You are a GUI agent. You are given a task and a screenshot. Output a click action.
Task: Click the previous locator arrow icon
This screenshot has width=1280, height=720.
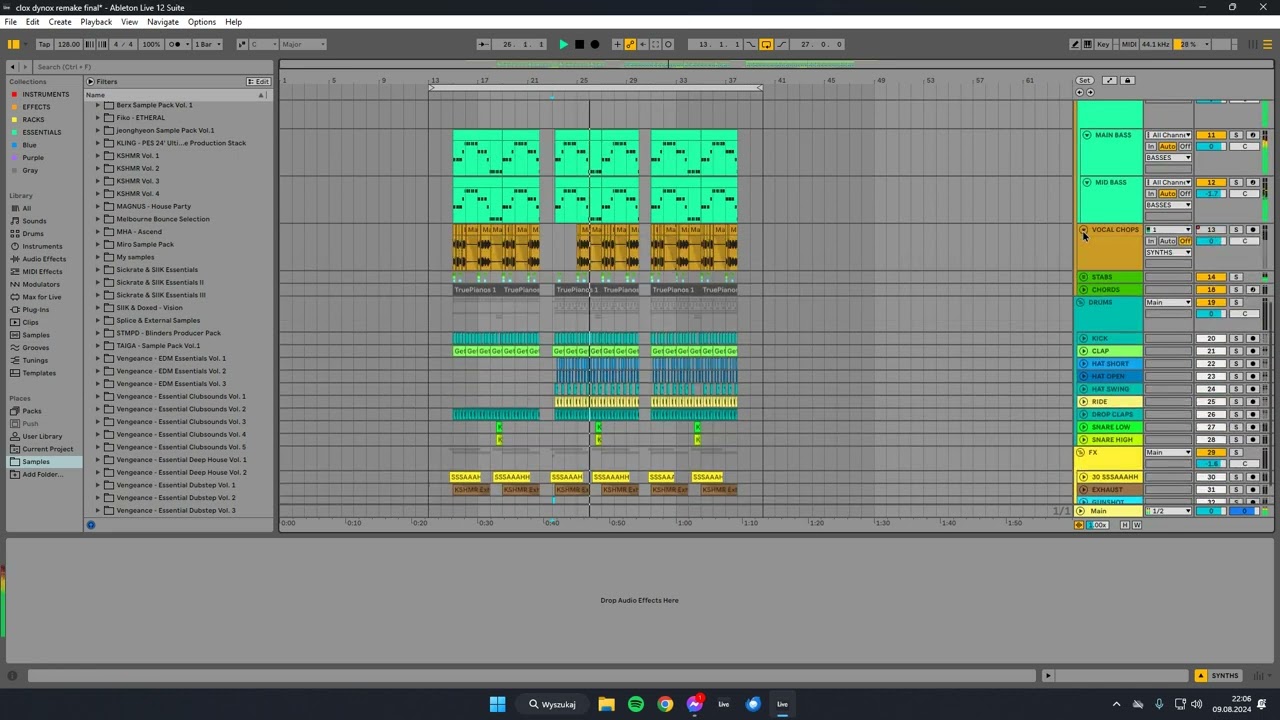(x=1079, y=93)
